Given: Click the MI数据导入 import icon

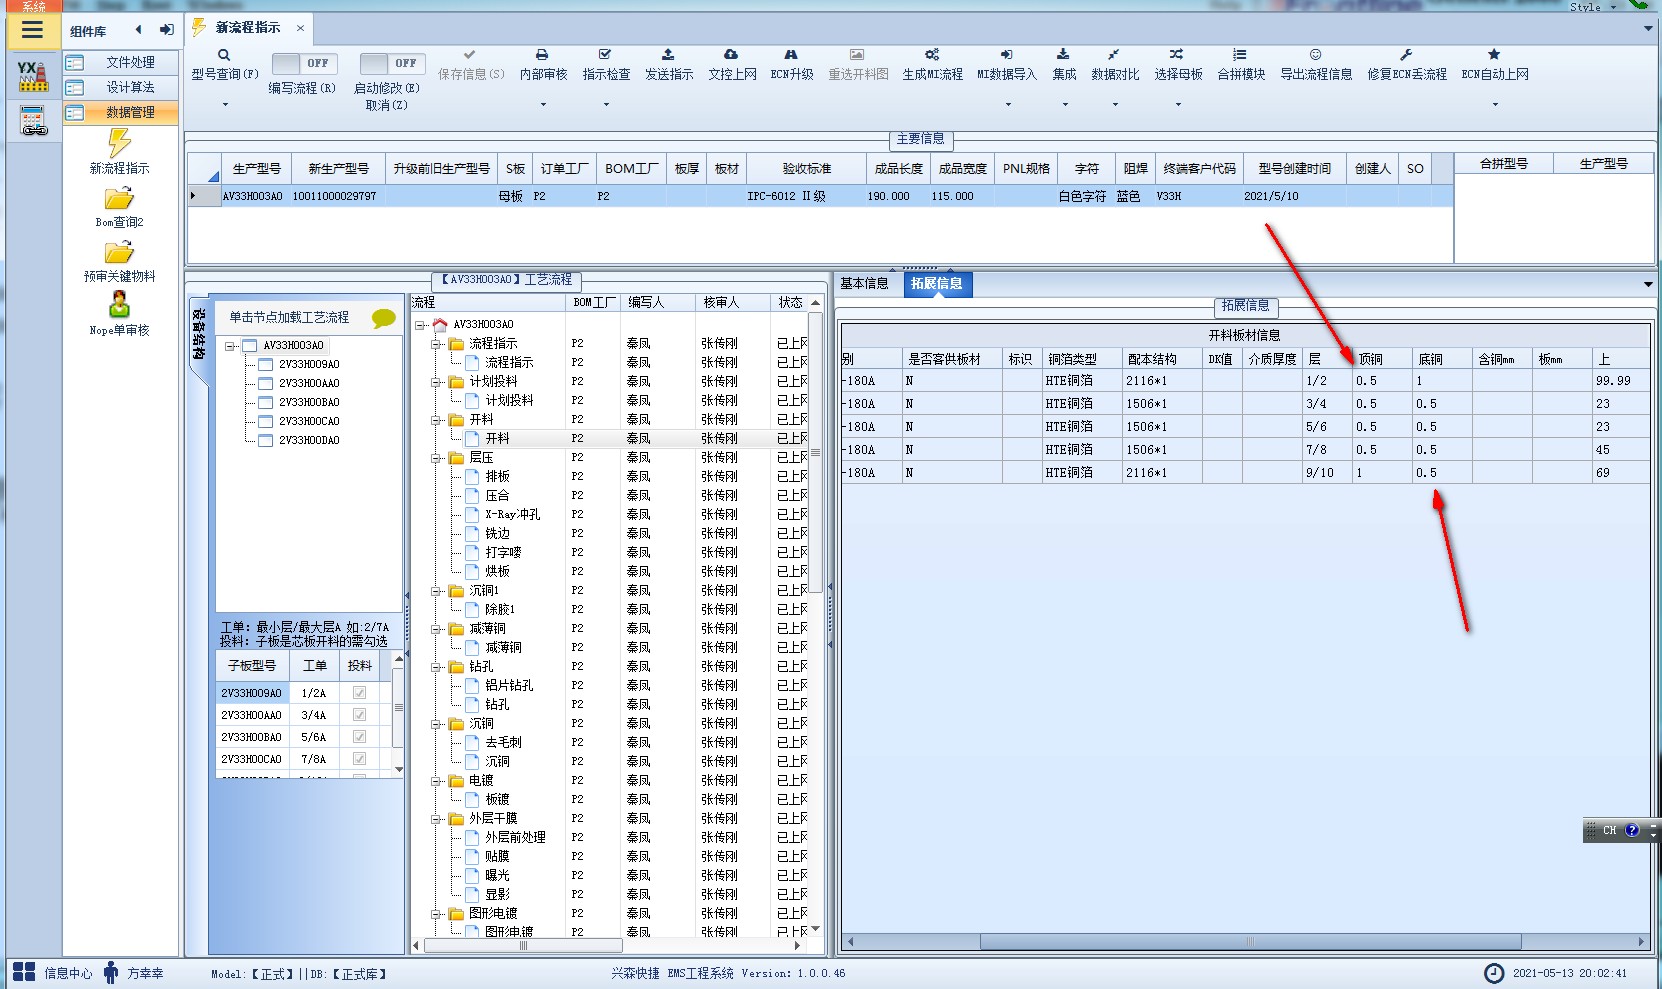Looking at the screenshot, I should tap(1006, 55).
